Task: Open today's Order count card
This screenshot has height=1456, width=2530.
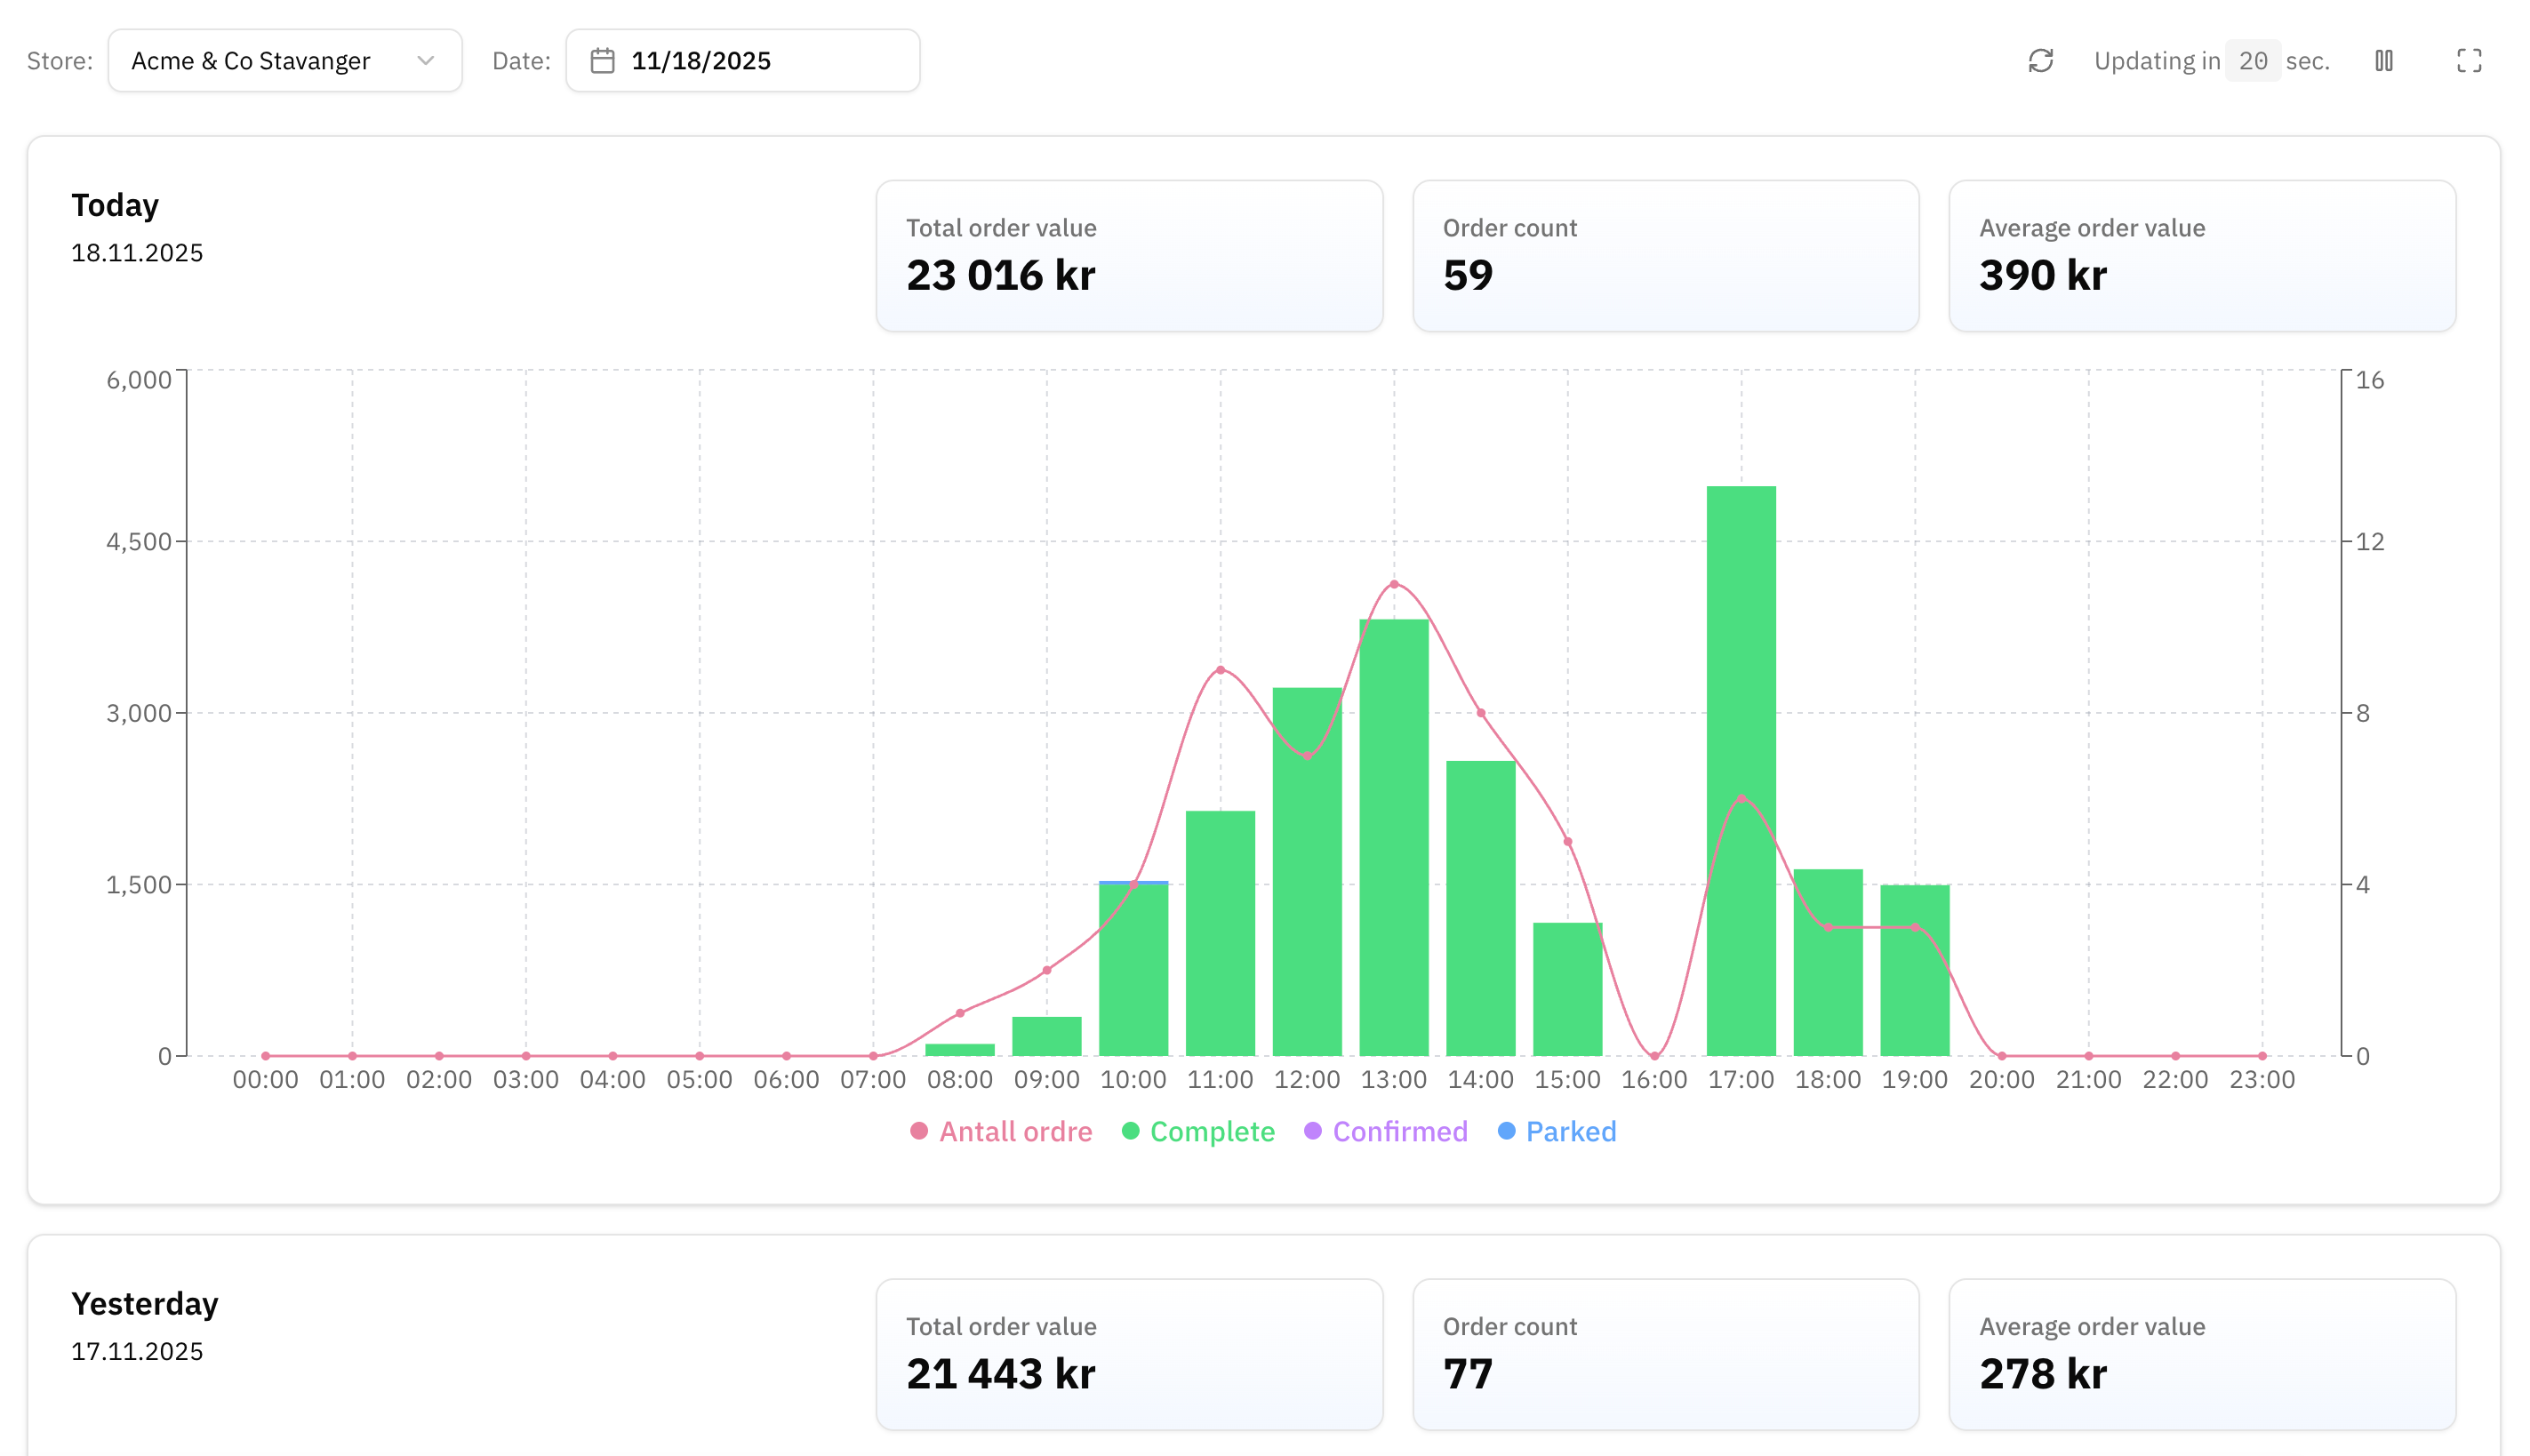Action: 1665,256
